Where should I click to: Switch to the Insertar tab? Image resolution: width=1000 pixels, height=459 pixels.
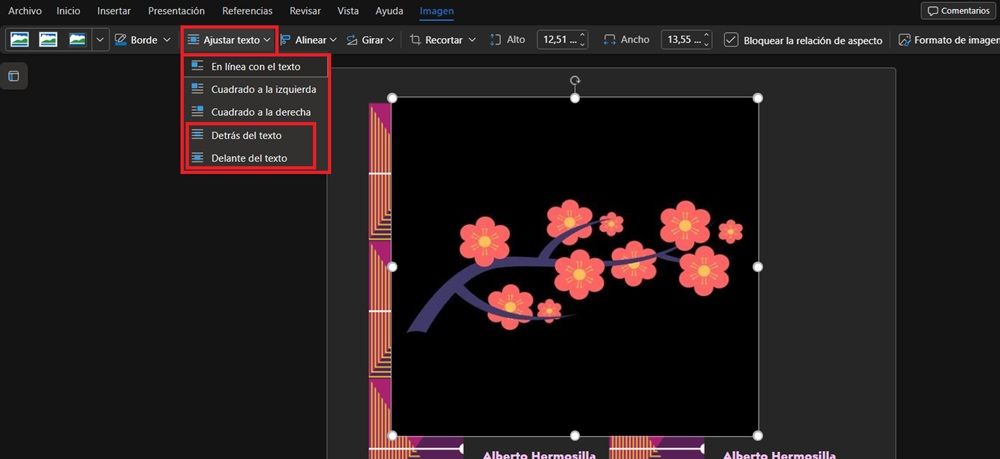[x=113, y=11]
